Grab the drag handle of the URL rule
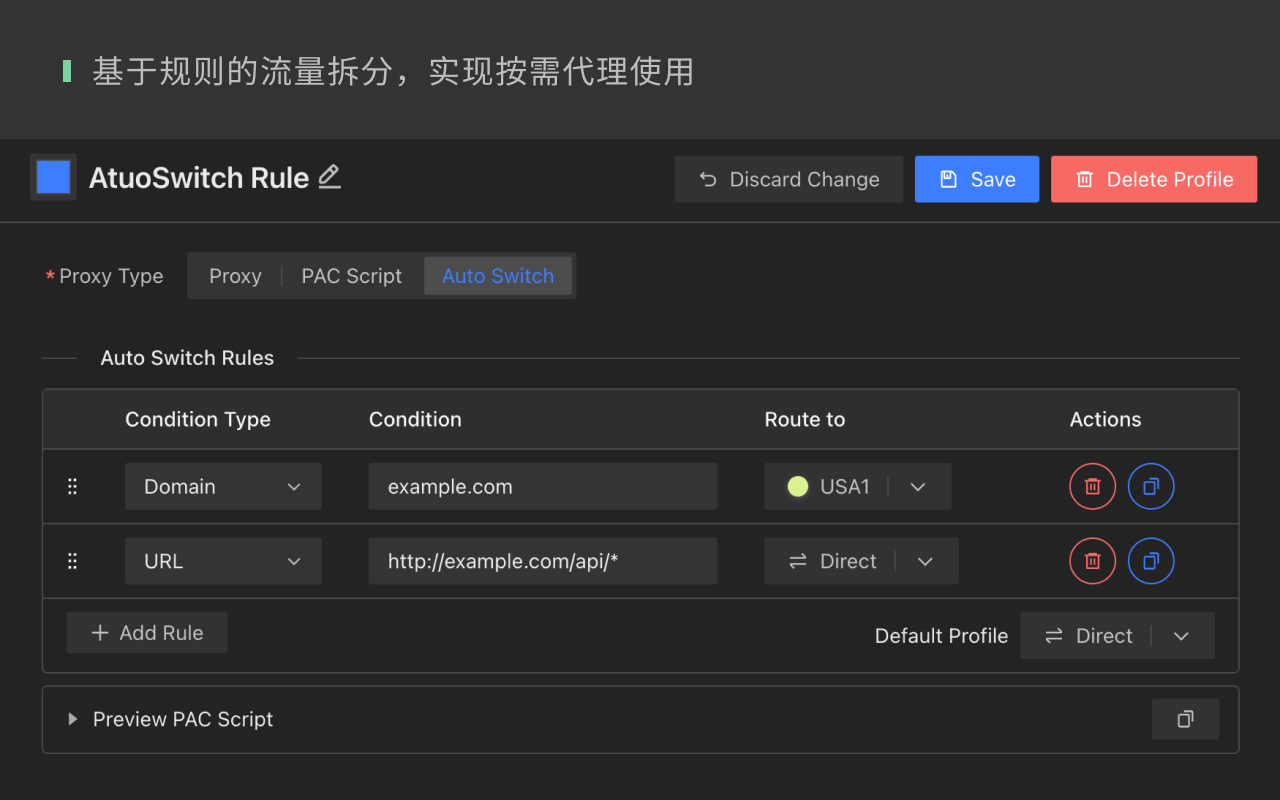Image resolution: width=1280 pixels, height=800 pixels. 72,561
